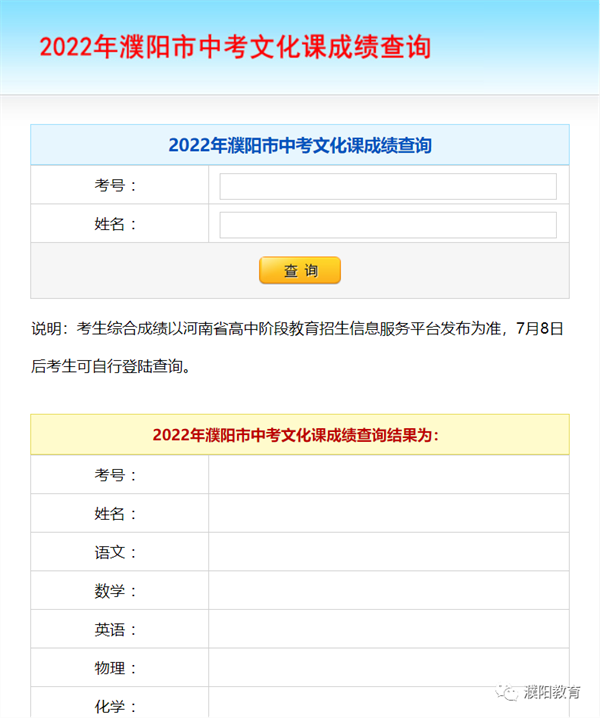Click the 语文 score cell
Viewport: 600px width, 718px height.
tap(389, 551)
